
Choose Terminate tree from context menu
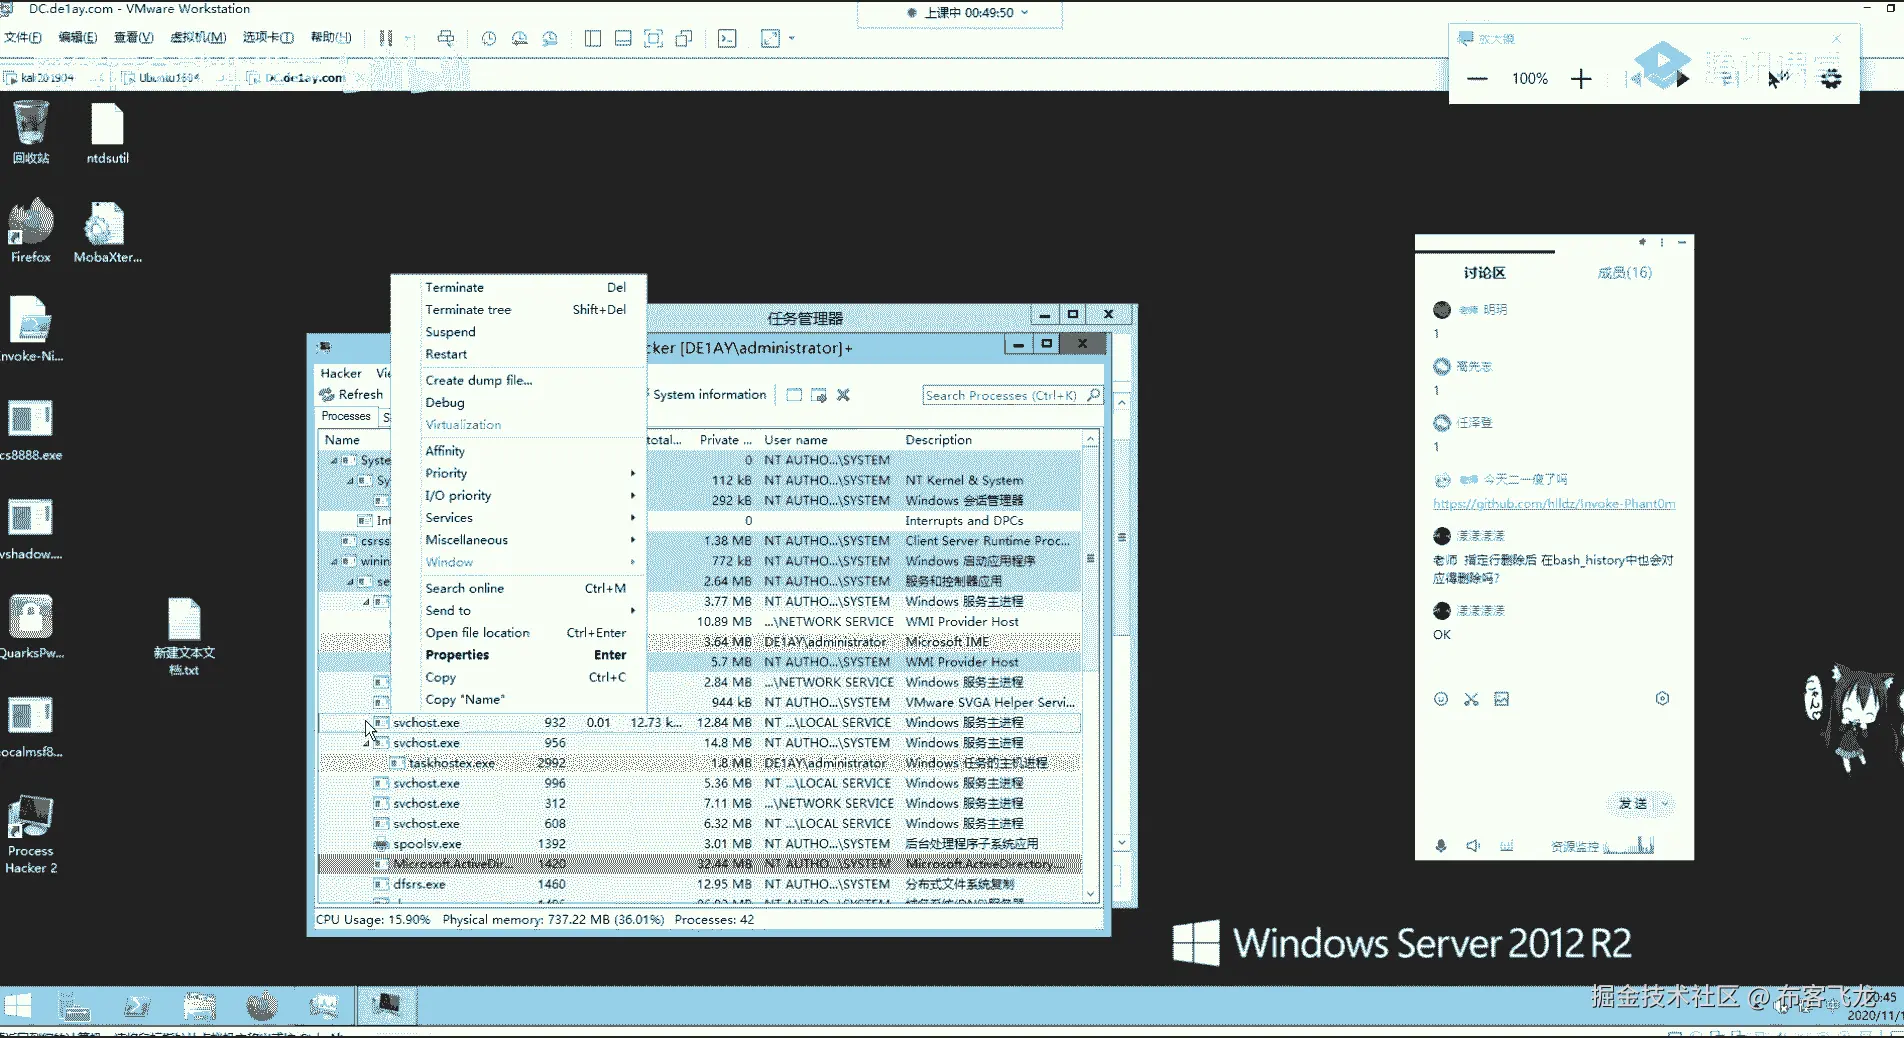(x=518, y=310)
